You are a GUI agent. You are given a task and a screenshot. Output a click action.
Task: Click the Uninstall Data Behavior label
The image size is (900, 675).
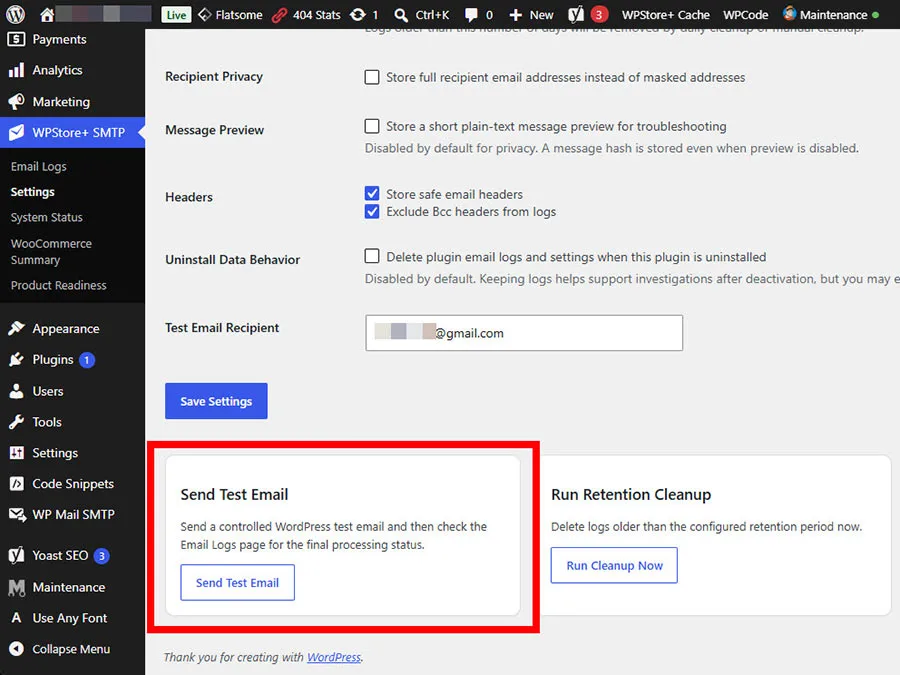[232, 259]
